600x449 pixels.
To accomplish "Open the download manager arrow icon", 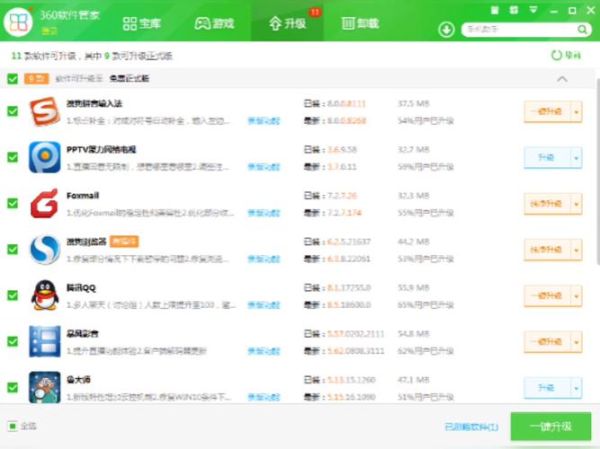I will [x=446, y=29].
